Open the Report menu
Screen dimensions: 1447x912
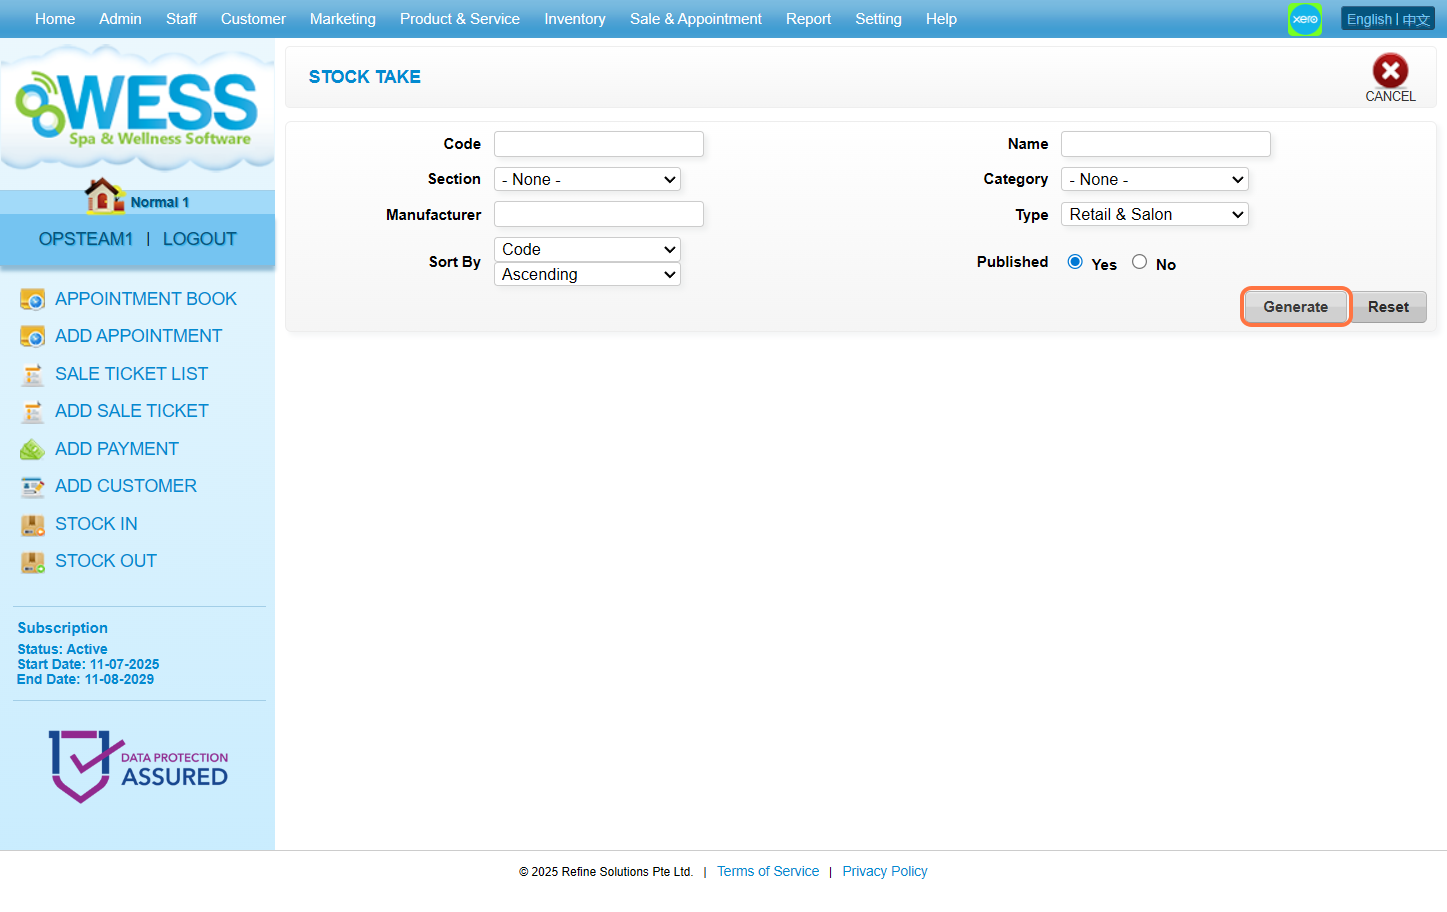(808, 19)
